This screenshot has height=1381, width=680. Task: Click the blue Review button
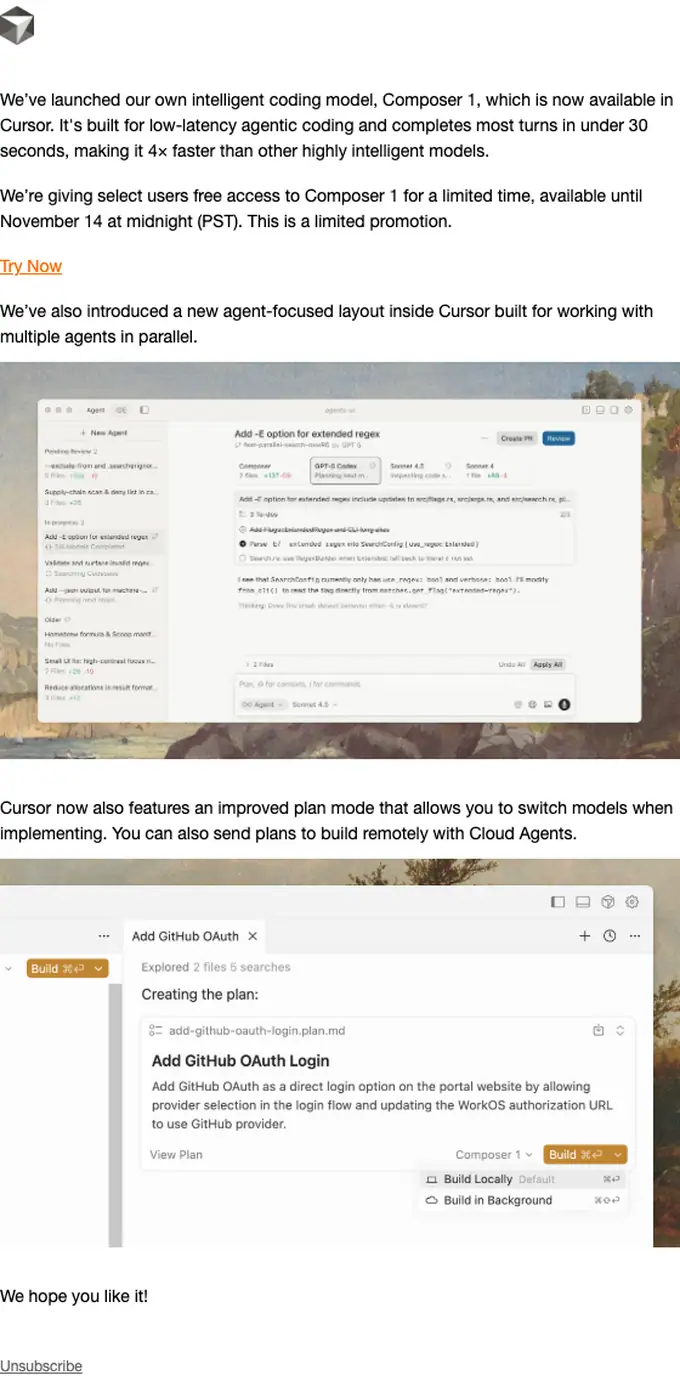click(x=559, y=438)
